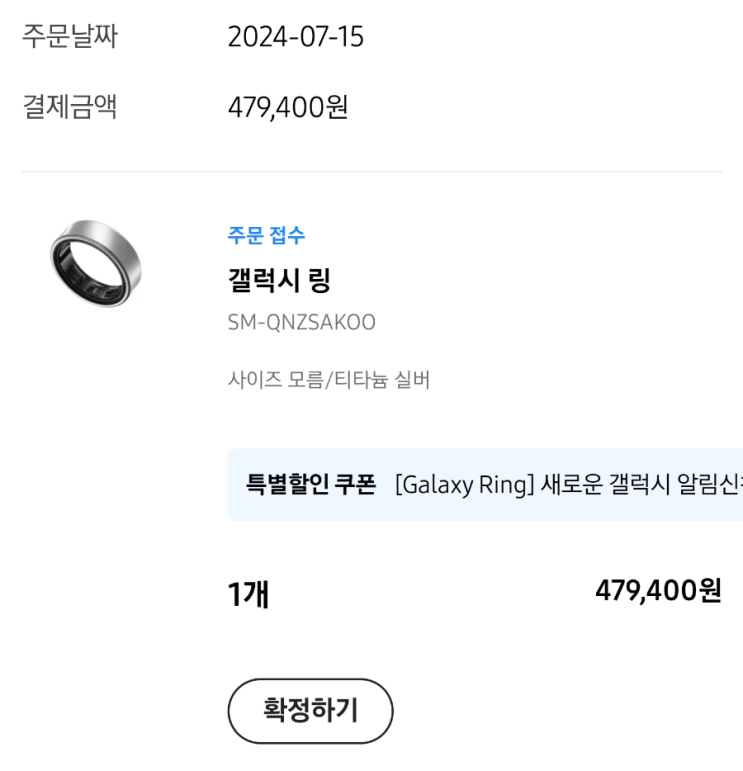743x771 pixels.
Task: Click the 결제금액 label
Action: [70, 106]
